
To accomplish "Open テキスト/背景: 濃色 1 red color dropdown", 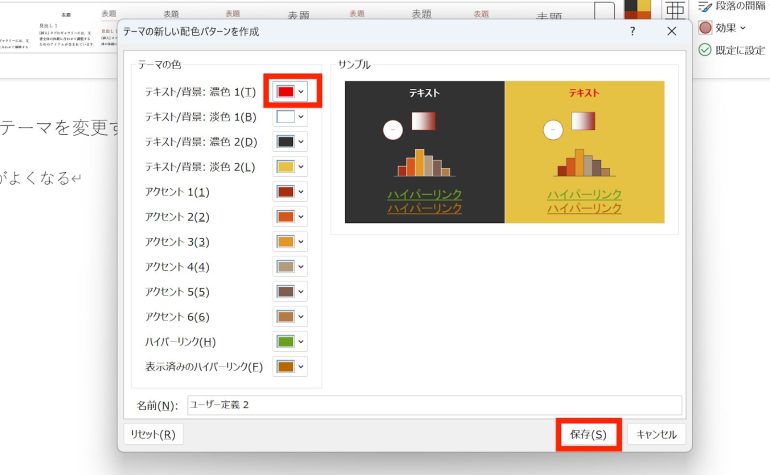I will coord(290,92).
